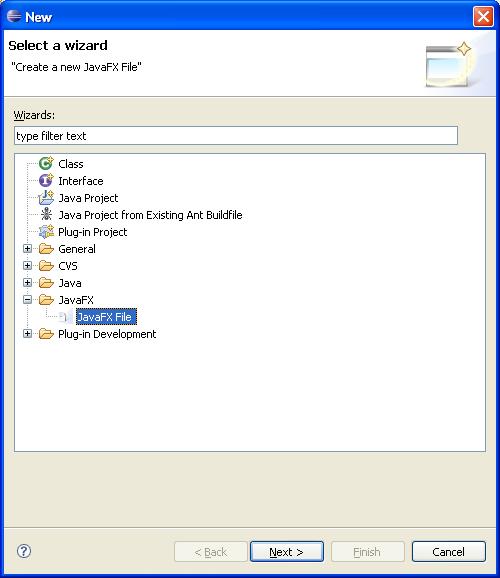The width and height of the screenshot is (500, 578).
Task: Click the General folder icon
Action: pos(46,249)
